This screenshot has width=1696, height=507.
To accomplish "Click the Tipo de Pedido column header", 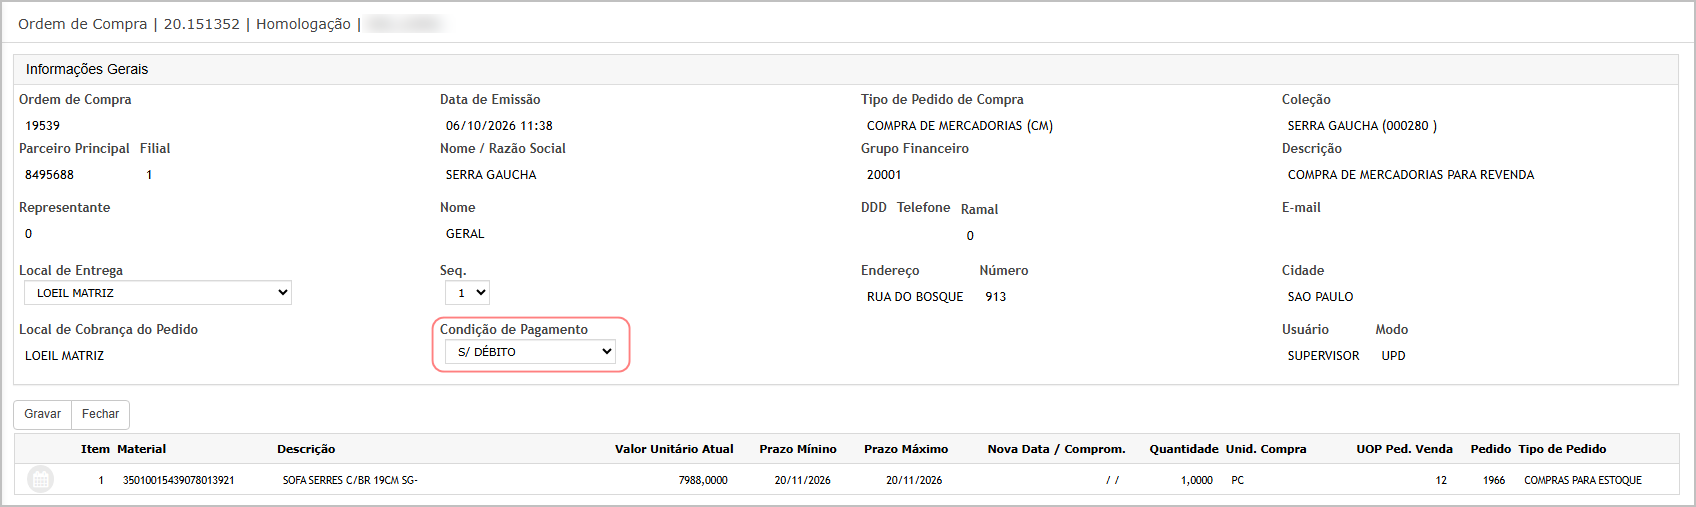I will pos(1562,449).
